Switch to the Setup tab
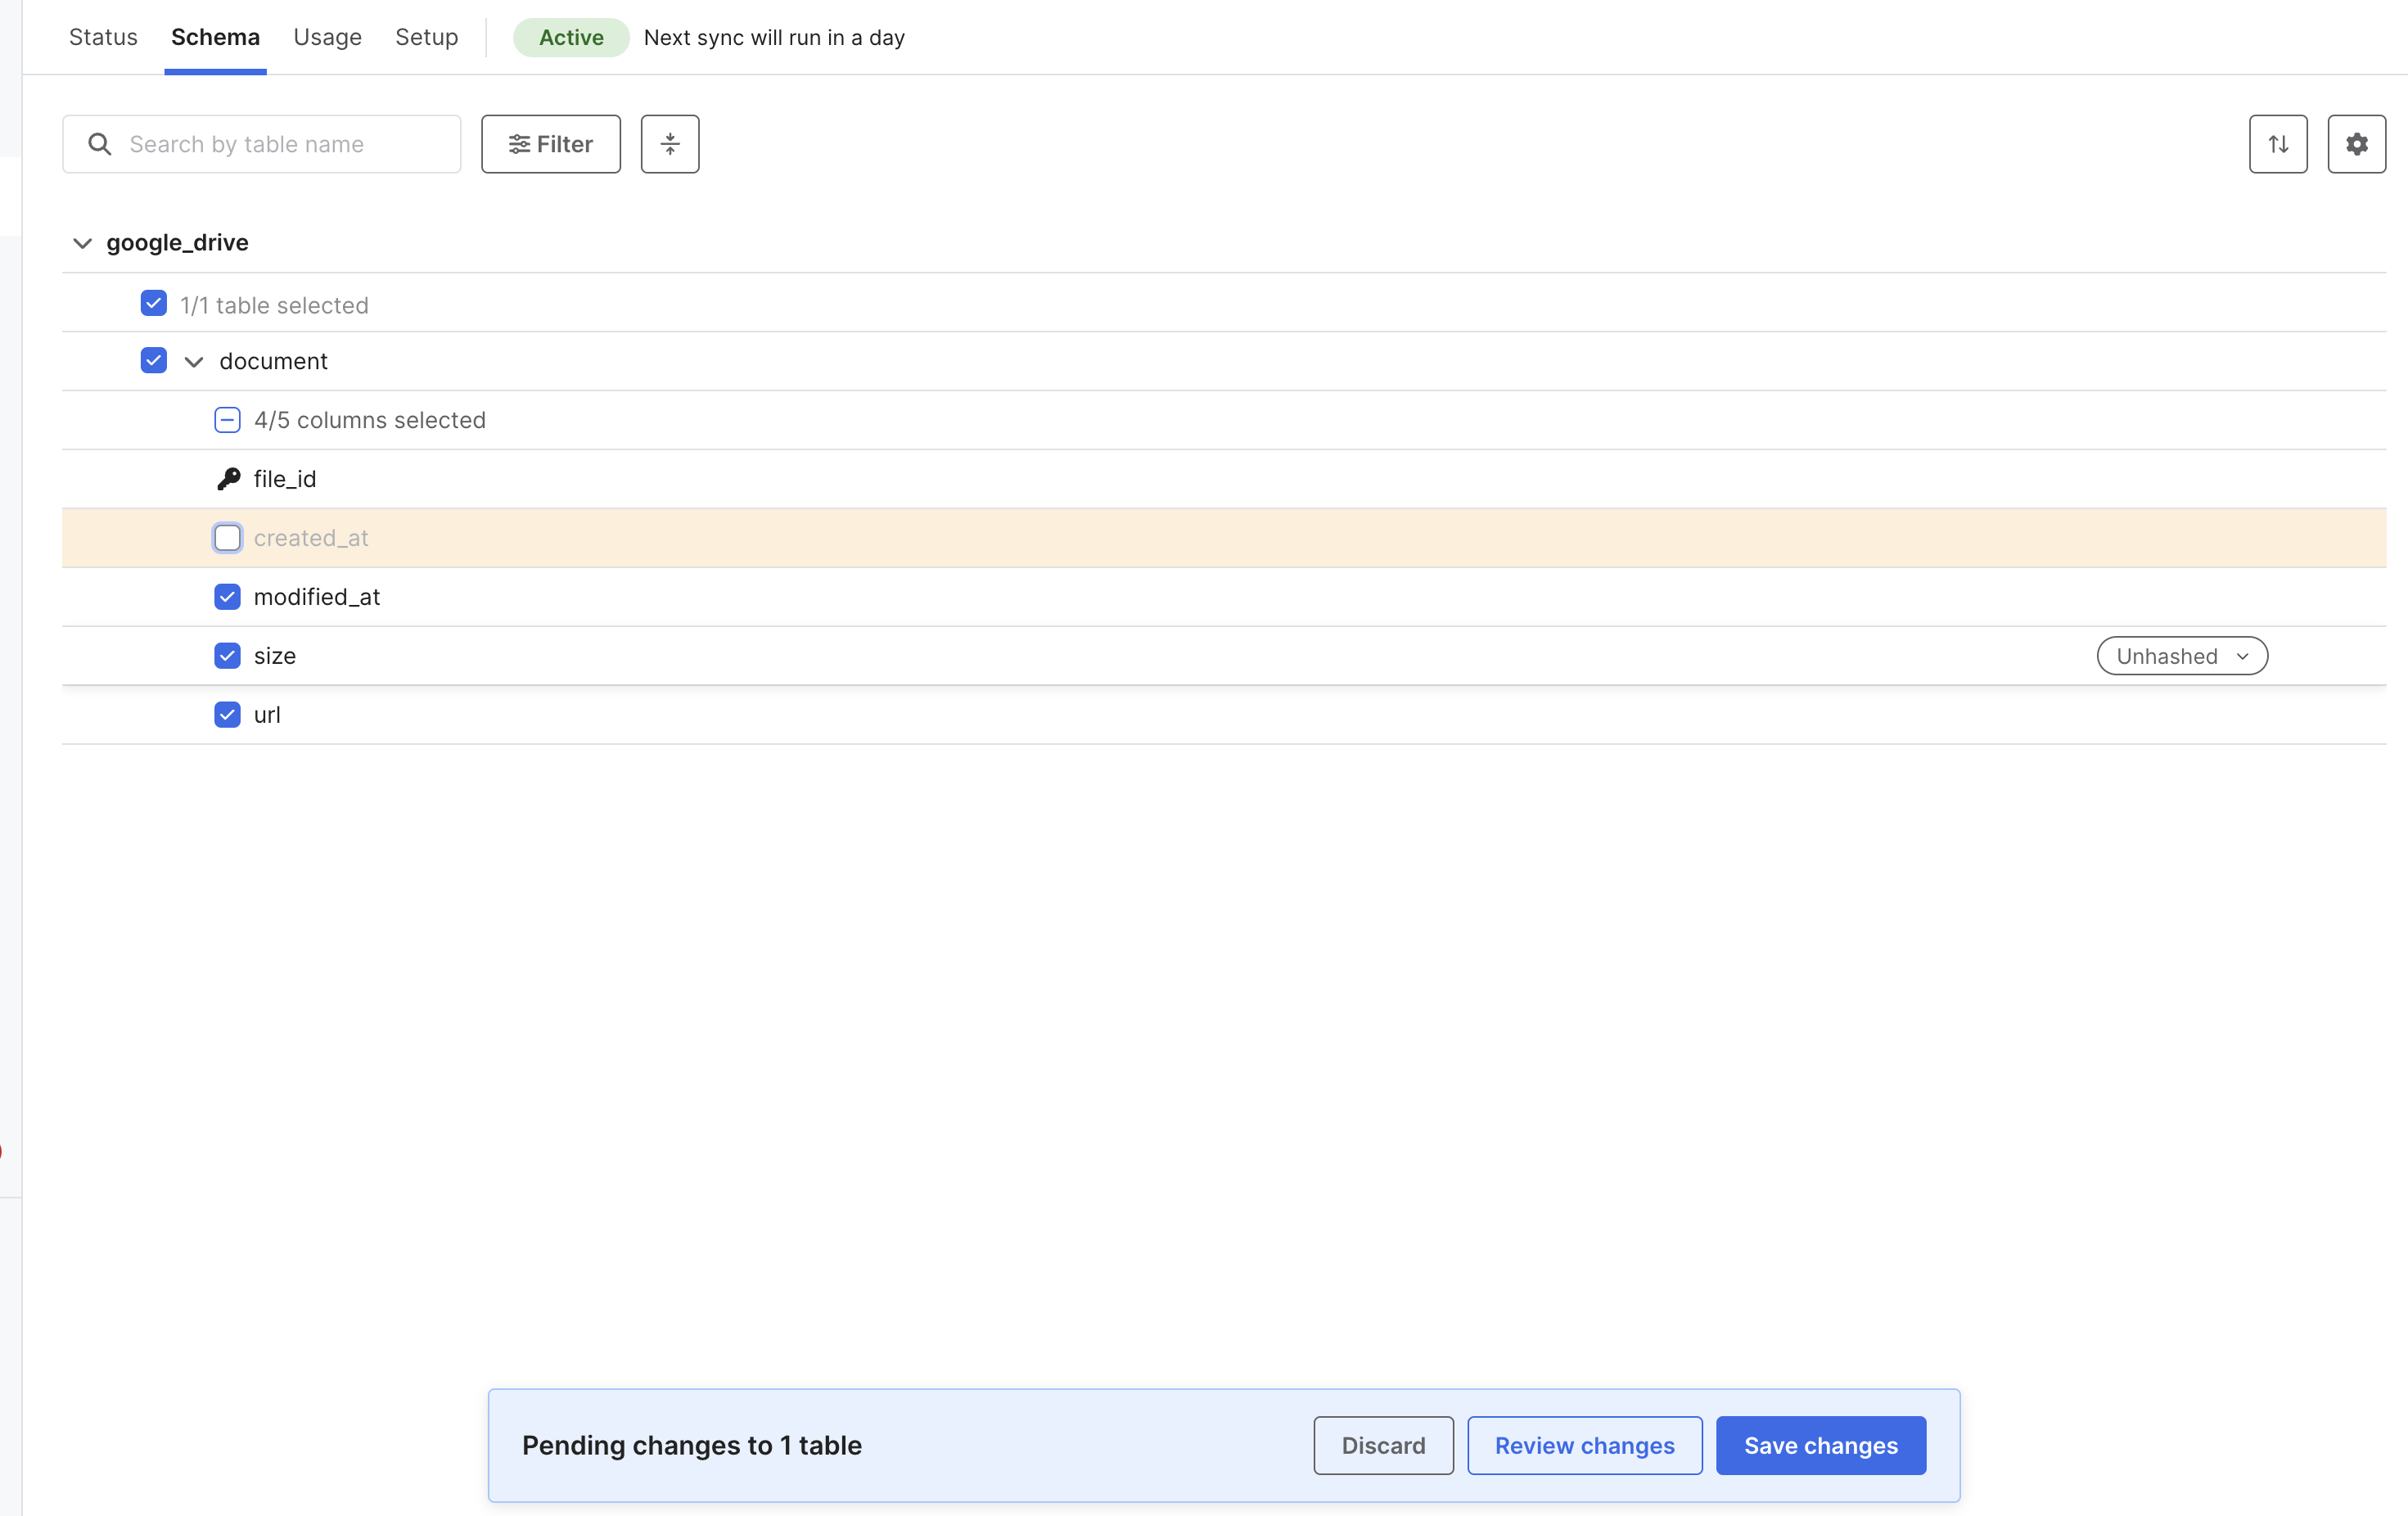Screen dimensions: 2408x1516 [x=426, y=37]
